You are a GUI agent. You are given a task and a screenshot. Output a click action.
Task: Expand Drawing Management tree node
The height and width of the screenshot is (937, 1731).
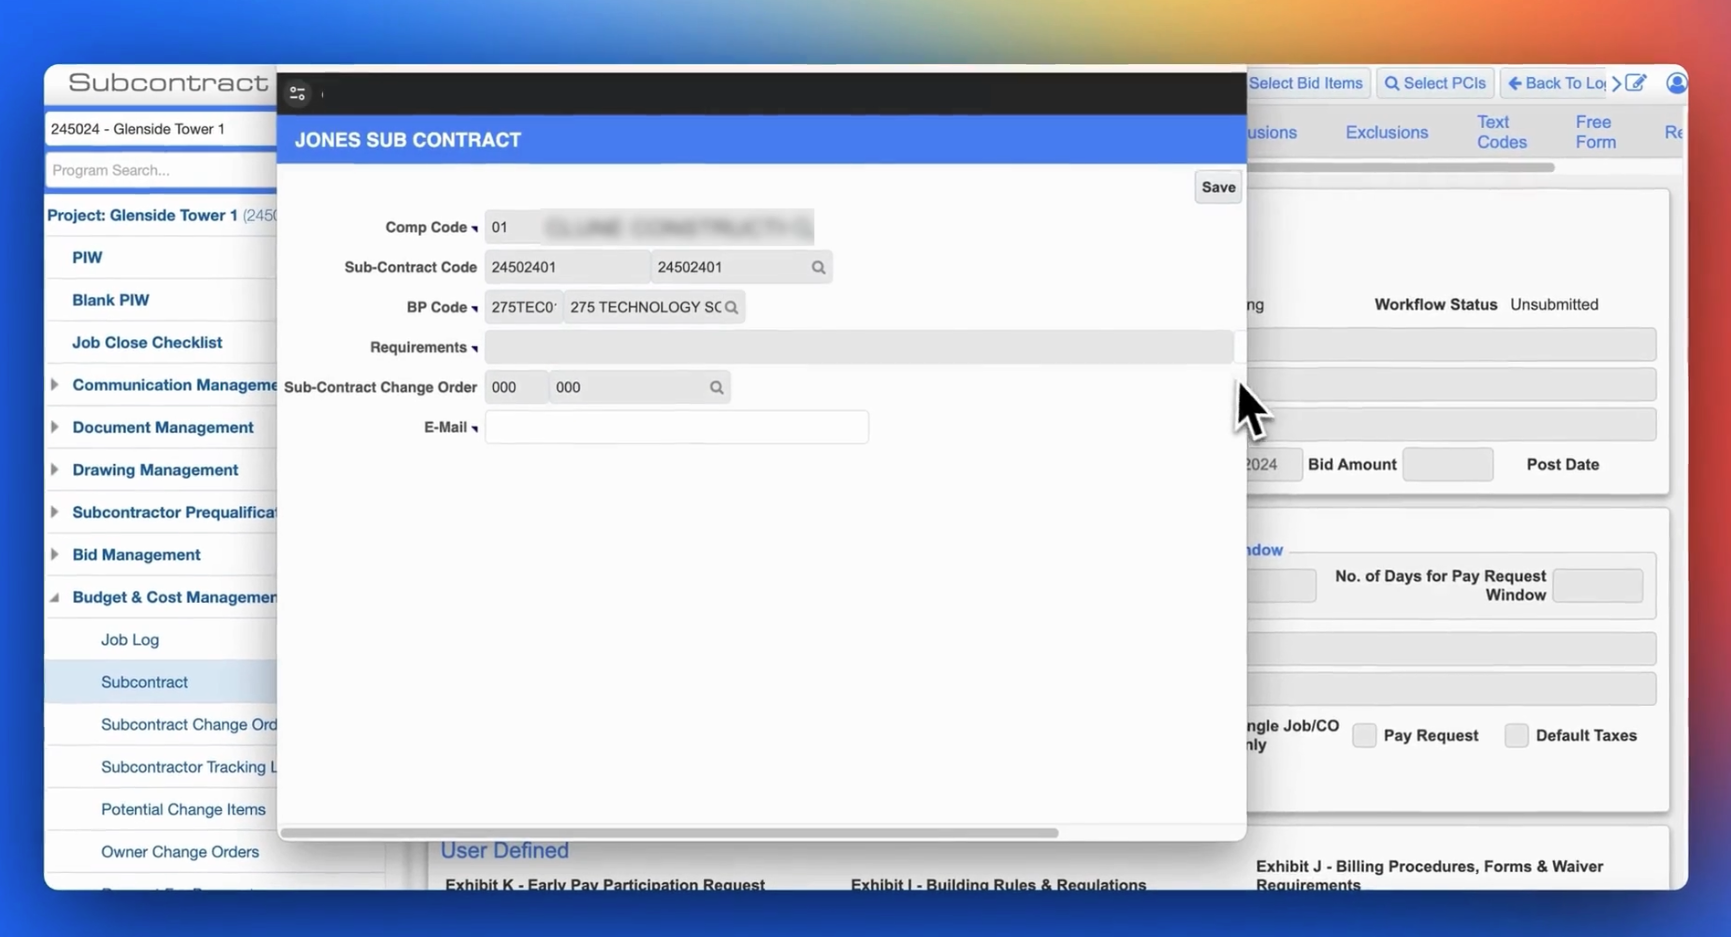coord(54,469)
